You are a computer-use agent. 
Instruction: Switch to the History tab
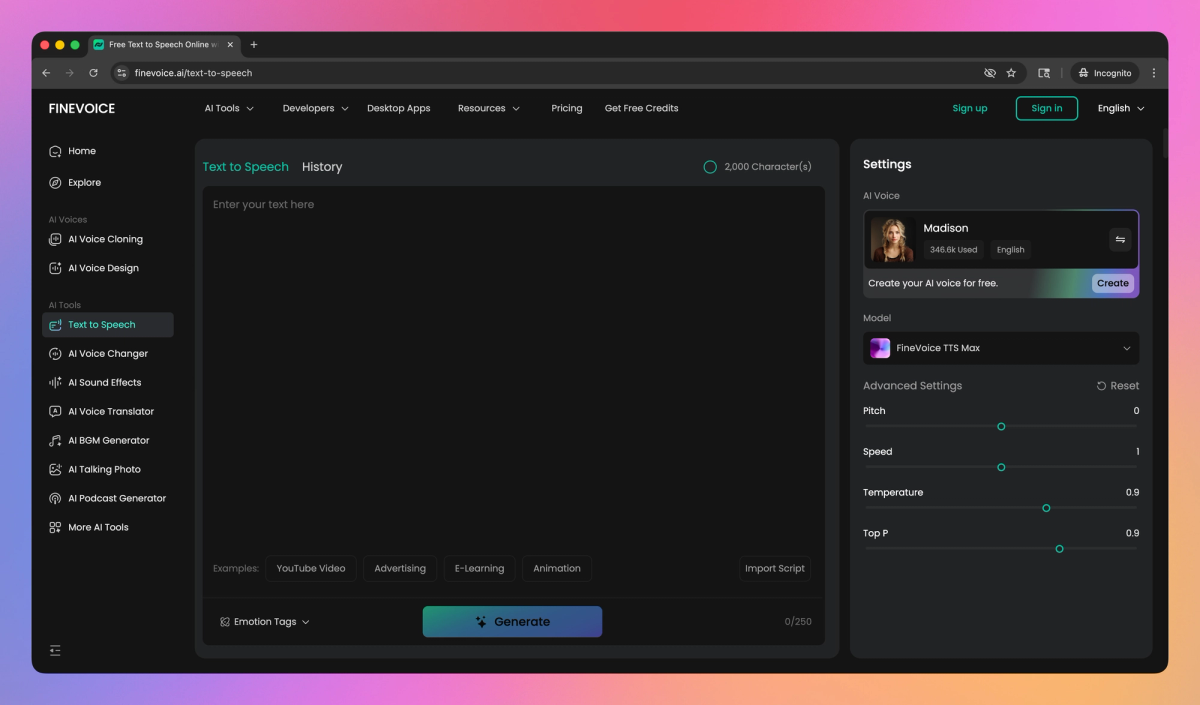click(321, 166)
